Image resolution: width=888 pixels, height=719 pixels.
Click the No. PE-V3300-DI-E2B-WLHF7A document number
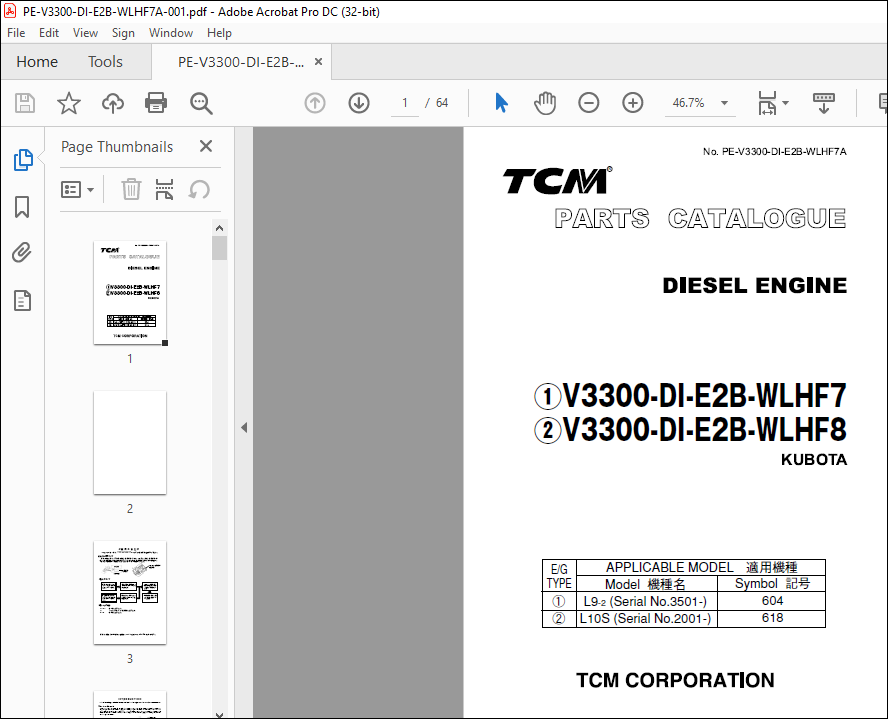(x=775, y=152)
